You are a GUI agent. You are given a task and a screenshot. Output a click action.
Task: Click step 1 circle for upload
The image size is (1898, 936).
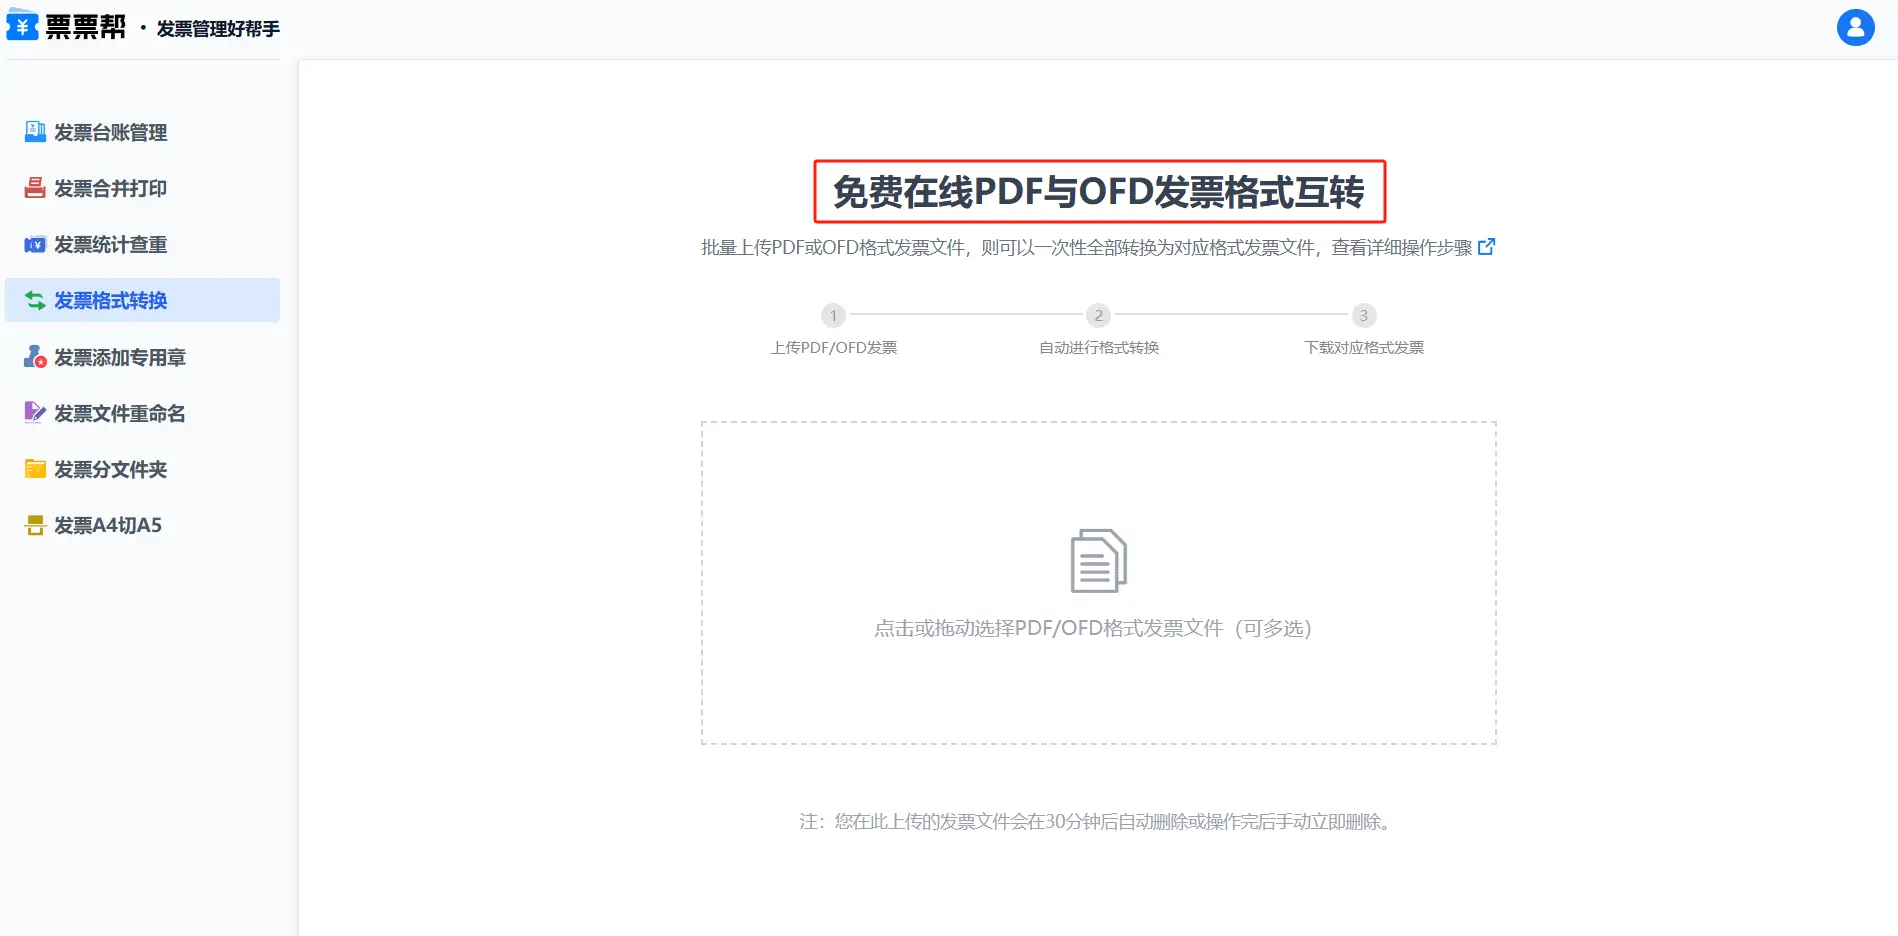pos(833,316)
